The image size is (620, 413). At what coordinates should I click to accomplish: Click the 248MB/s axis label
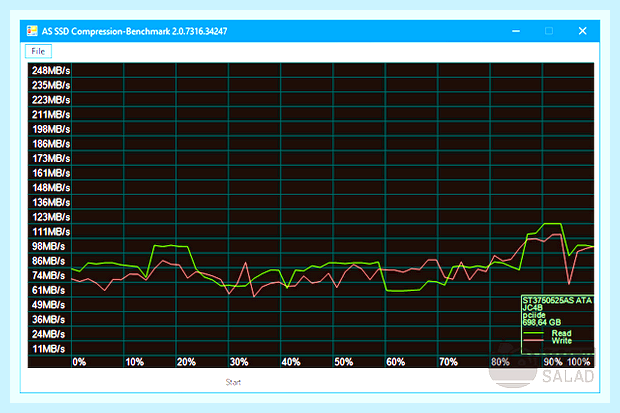[51, 71]
